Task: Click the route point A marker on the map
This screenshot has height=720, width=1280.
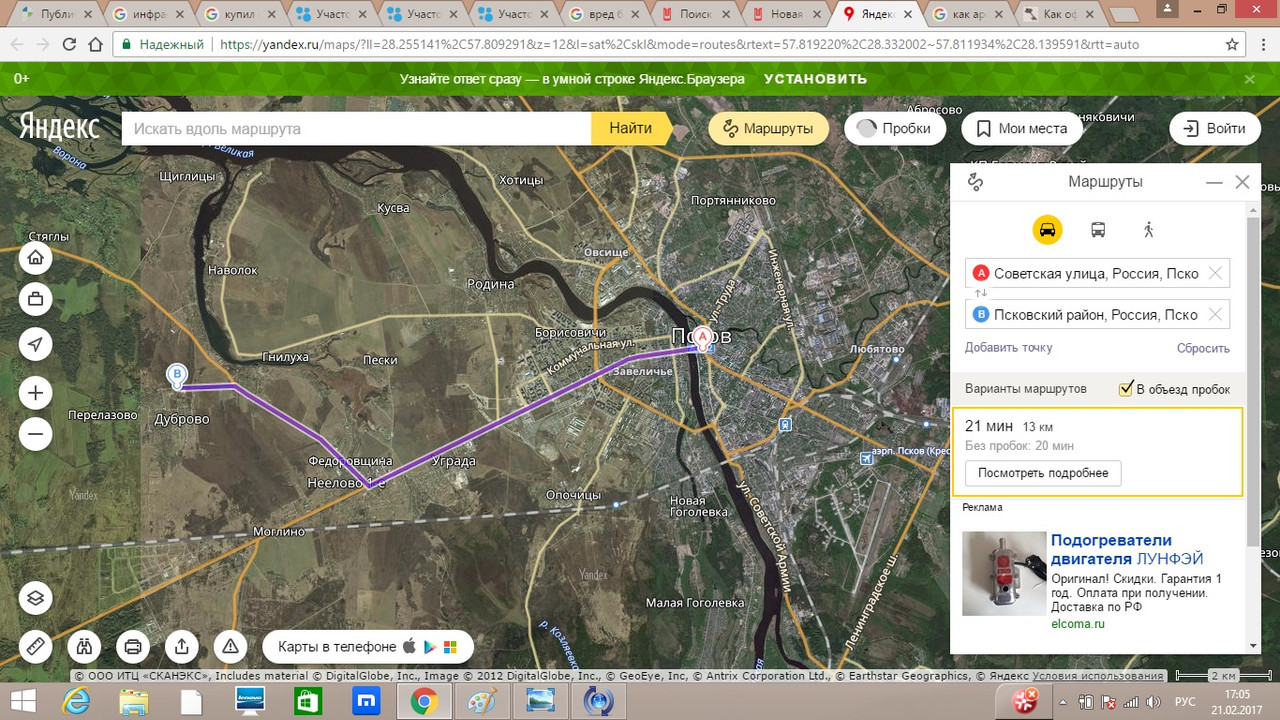Action: 703,338
